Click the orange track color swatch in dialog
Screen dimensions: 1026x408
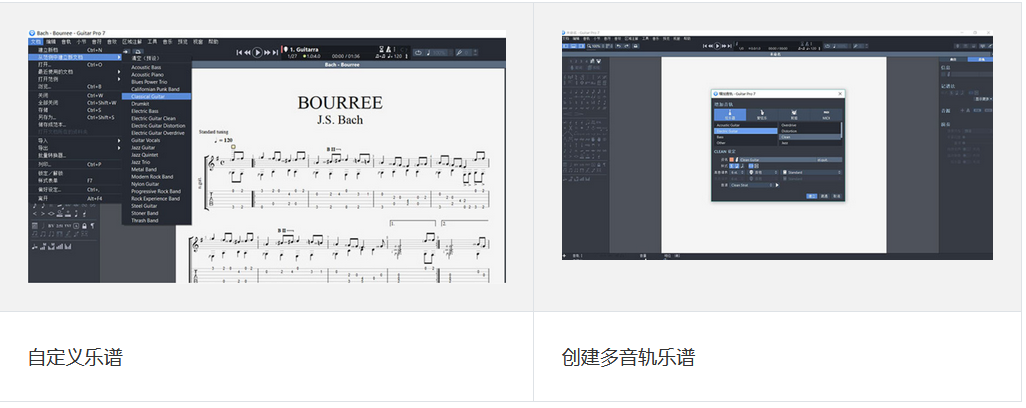[x=732, y=160]
